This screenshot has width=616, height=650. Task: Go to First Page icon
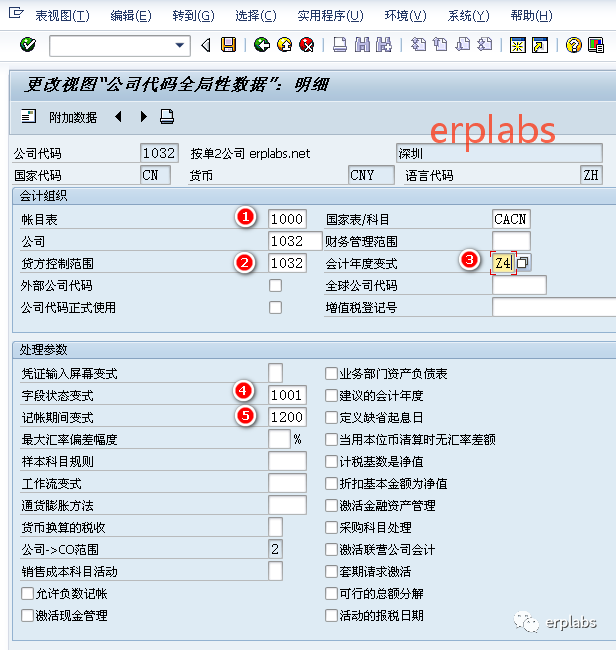(x=418, y=45)
